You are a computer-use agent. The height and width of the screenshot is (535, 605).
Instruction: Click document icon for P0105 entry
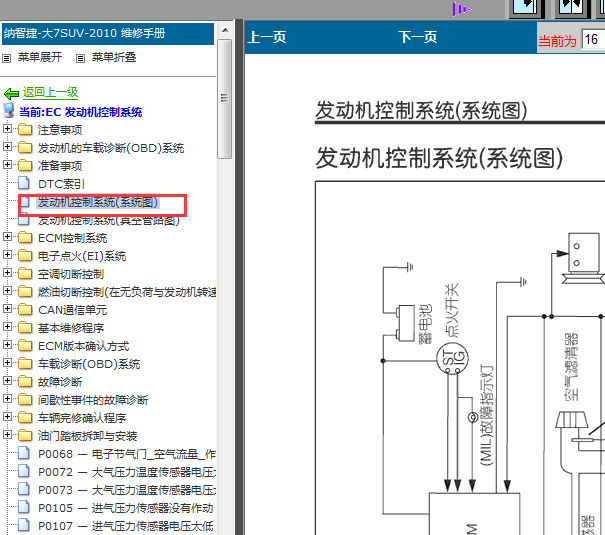click(24, 507)
